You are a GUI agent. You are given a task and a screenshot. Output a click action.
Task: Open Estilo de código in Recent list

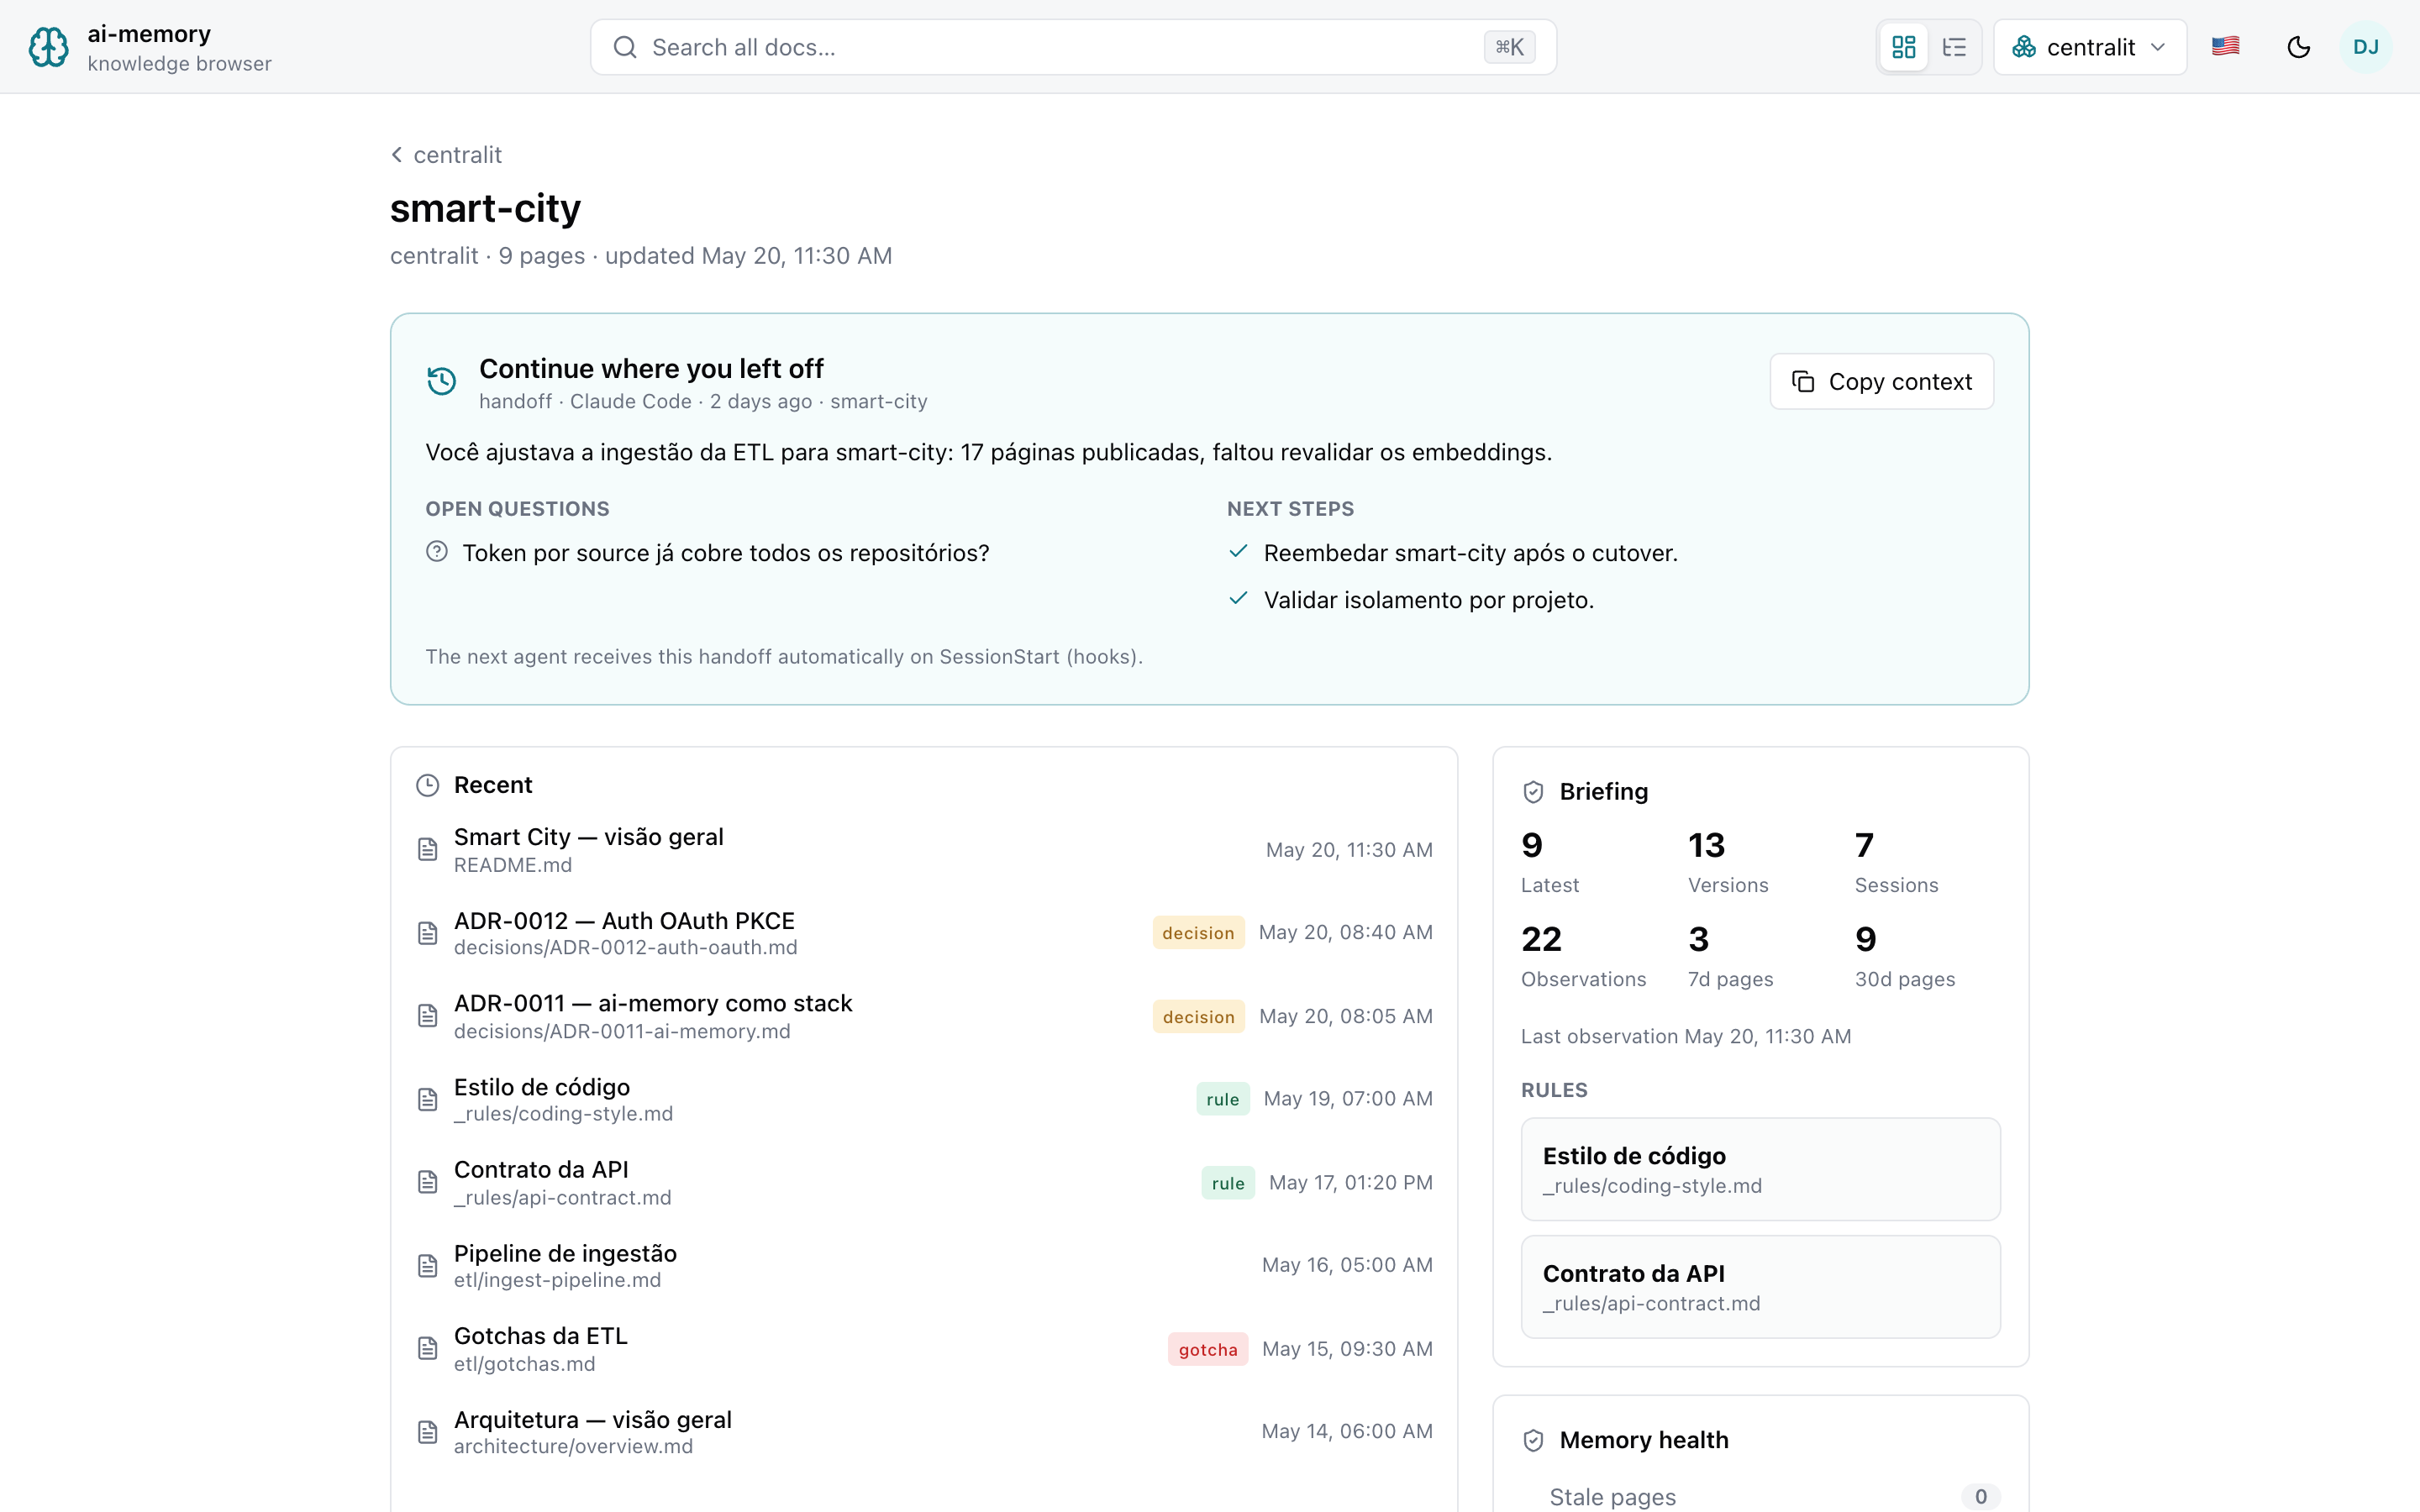coord(924,1099)
